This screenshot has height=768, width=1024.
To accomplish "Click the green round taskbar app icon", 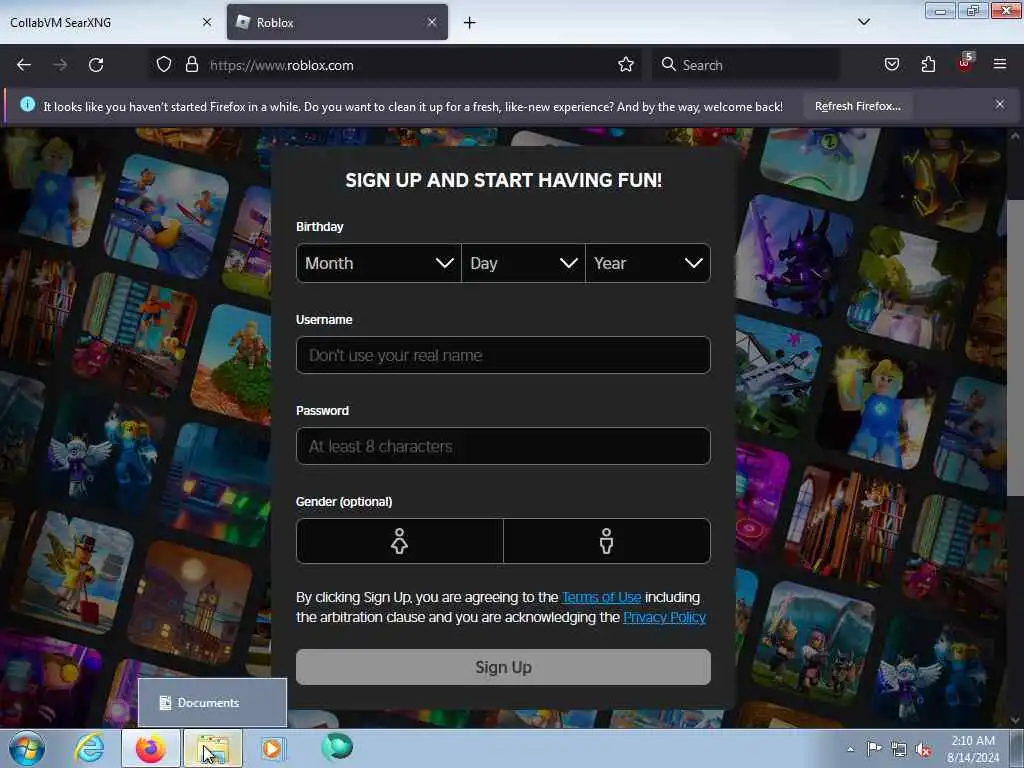I will pos(337,747).
